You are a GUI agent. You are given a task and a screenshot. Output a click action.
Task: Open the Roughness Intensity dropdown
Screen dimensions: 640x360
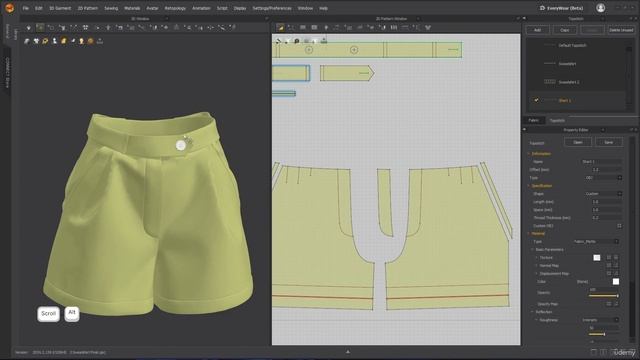(x=601, y=320)
